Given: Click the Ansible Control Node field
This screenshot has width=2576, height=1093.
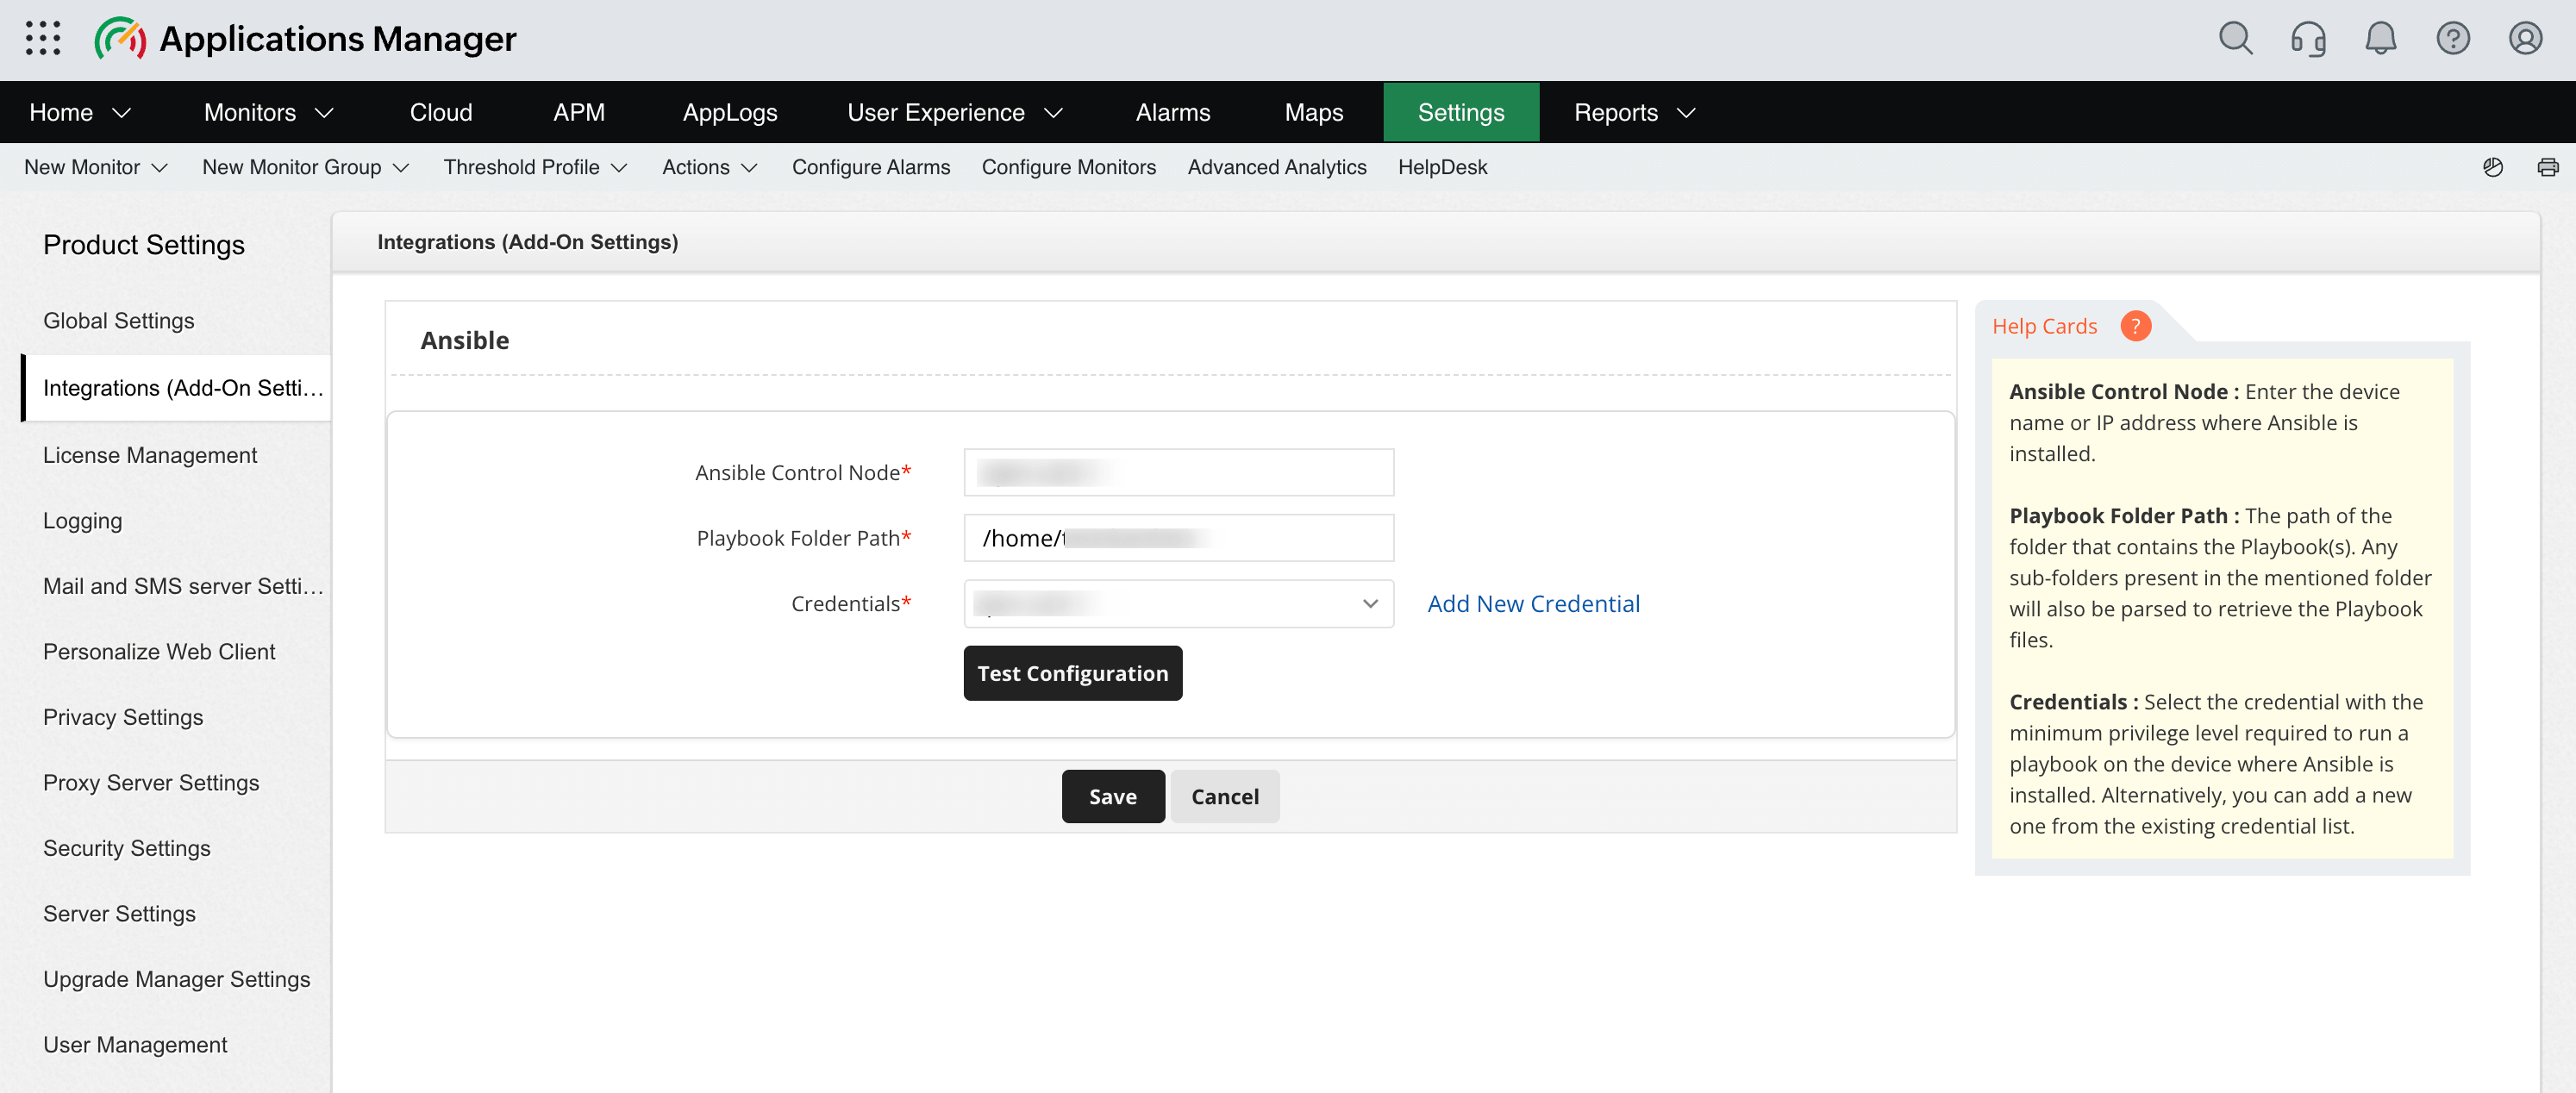Looking at the screenshot, I should click(x=1178, y=472).
